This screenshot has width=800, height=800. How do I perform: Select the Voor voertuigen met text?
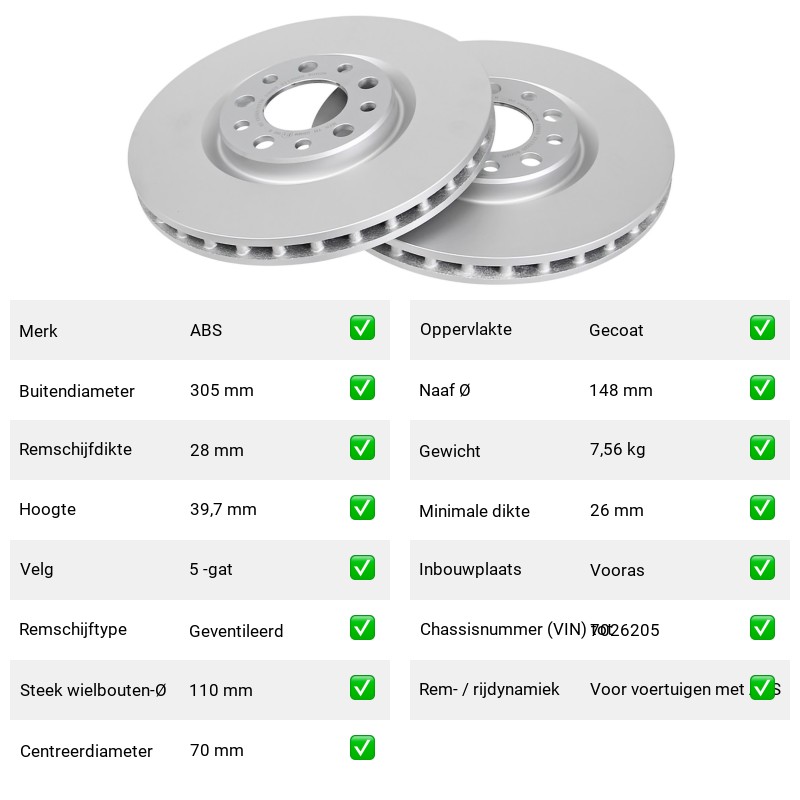point(667,689)
